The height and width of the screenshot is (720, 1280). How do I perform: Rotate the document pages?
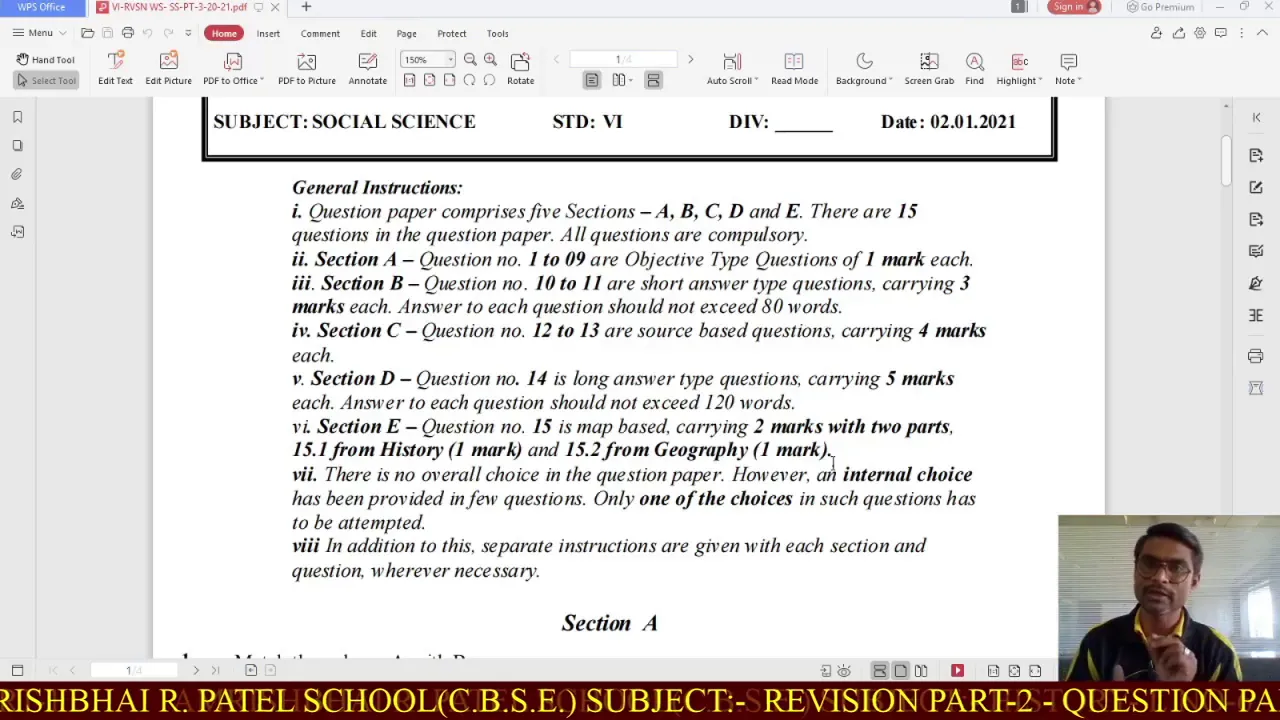(x=520, y=69)
